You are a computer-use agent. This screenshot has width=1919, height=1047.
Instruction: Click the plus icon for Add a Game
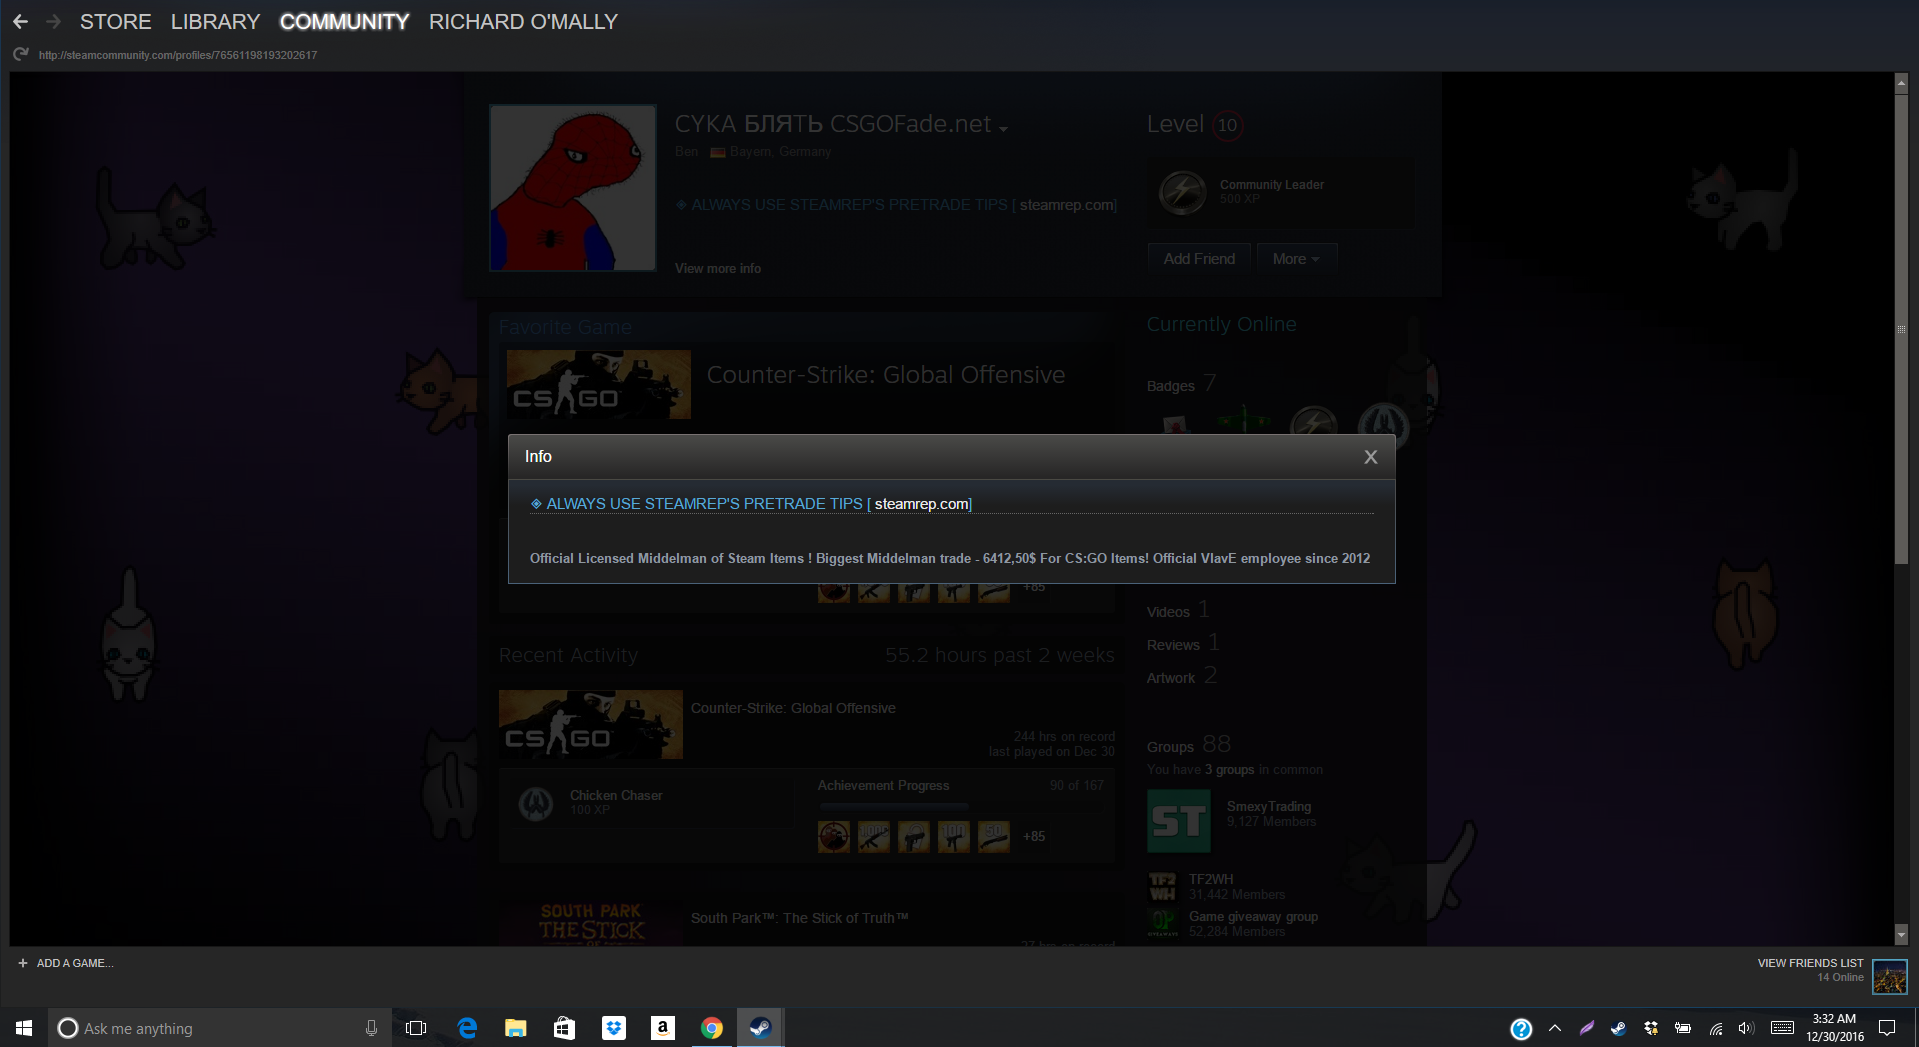click(22, 963)
